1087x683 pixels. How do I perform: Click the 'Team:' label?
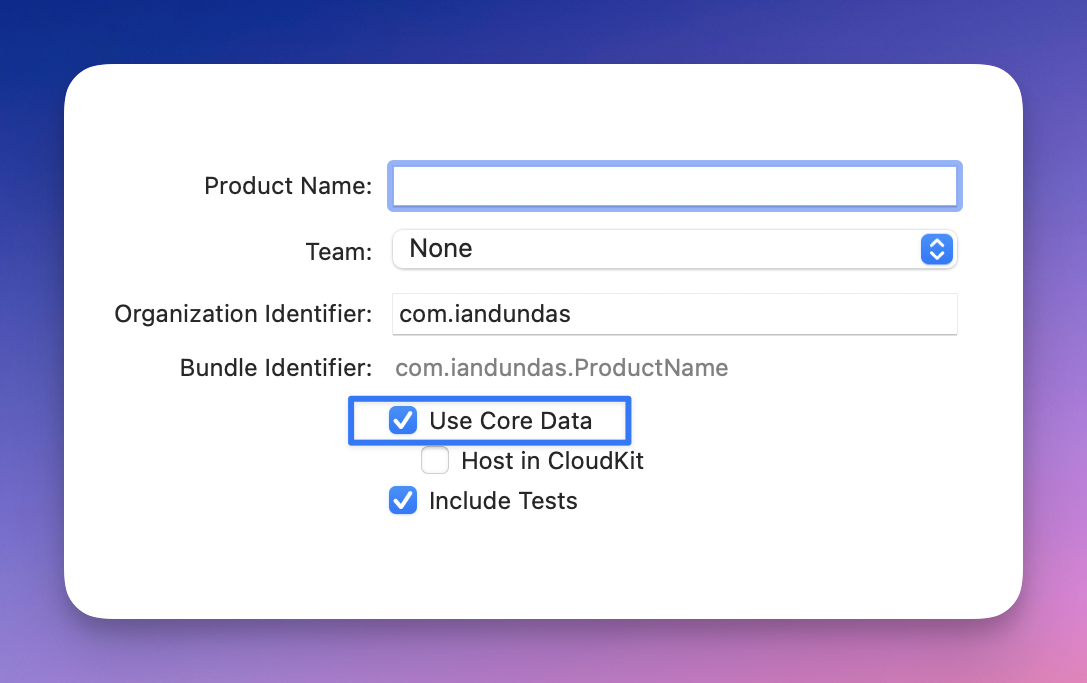coord(339,252)
